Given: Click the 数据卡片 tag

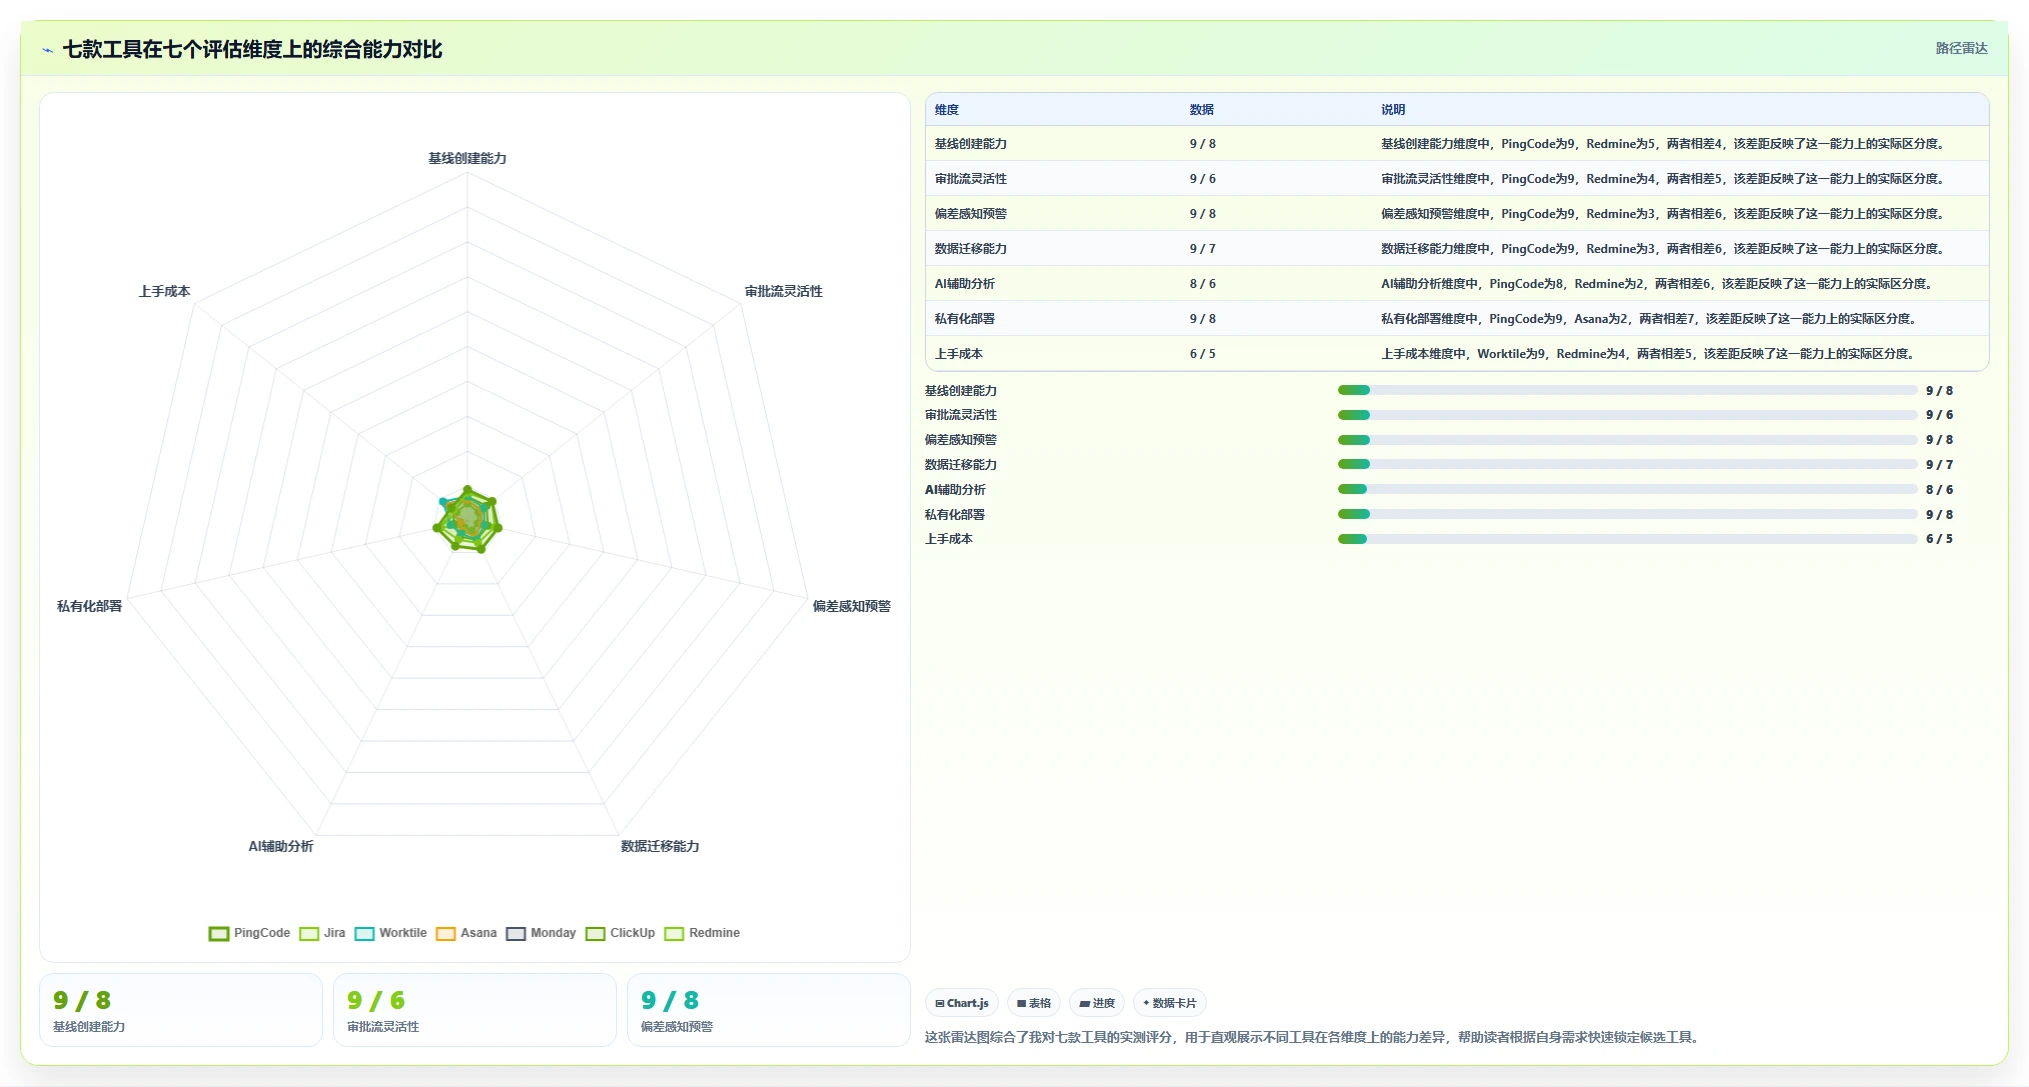Looking at the screenshot, I should (x=1169, y=1003).
